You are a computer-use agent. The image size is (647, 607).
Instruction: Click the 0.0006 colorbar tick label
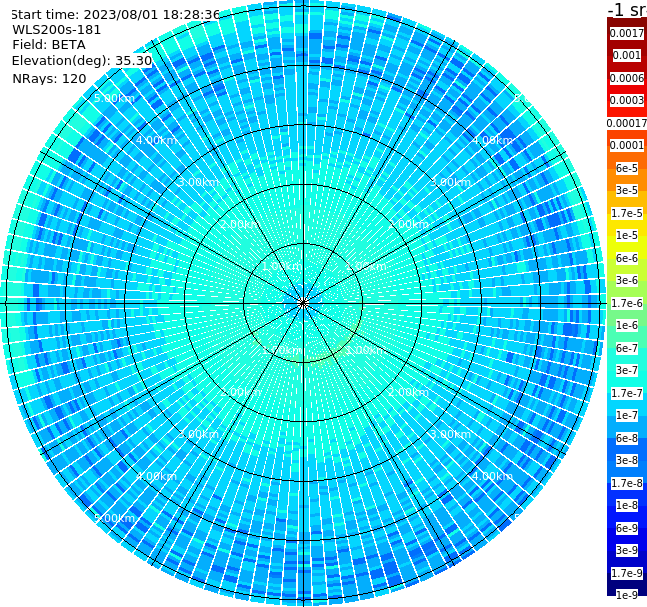[627, 78]
